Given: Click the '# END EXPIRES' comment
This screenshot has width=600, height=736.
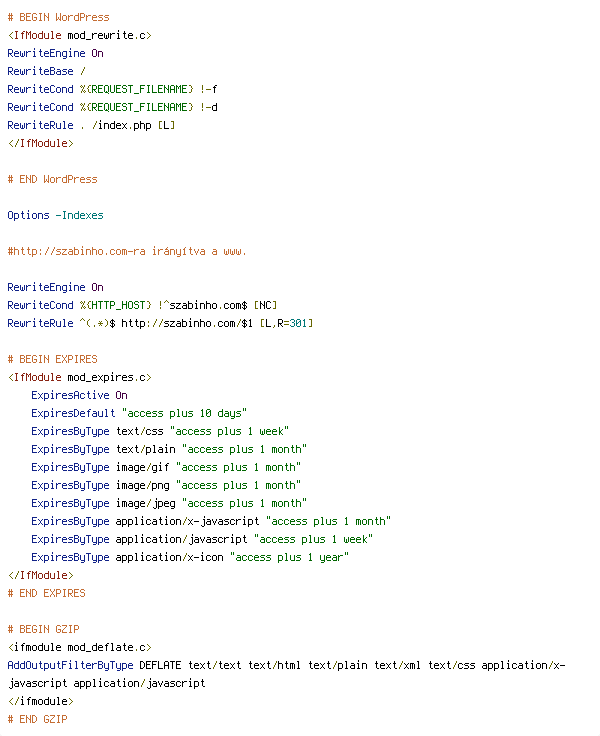Looking at the screenshot, I should 46,593.
